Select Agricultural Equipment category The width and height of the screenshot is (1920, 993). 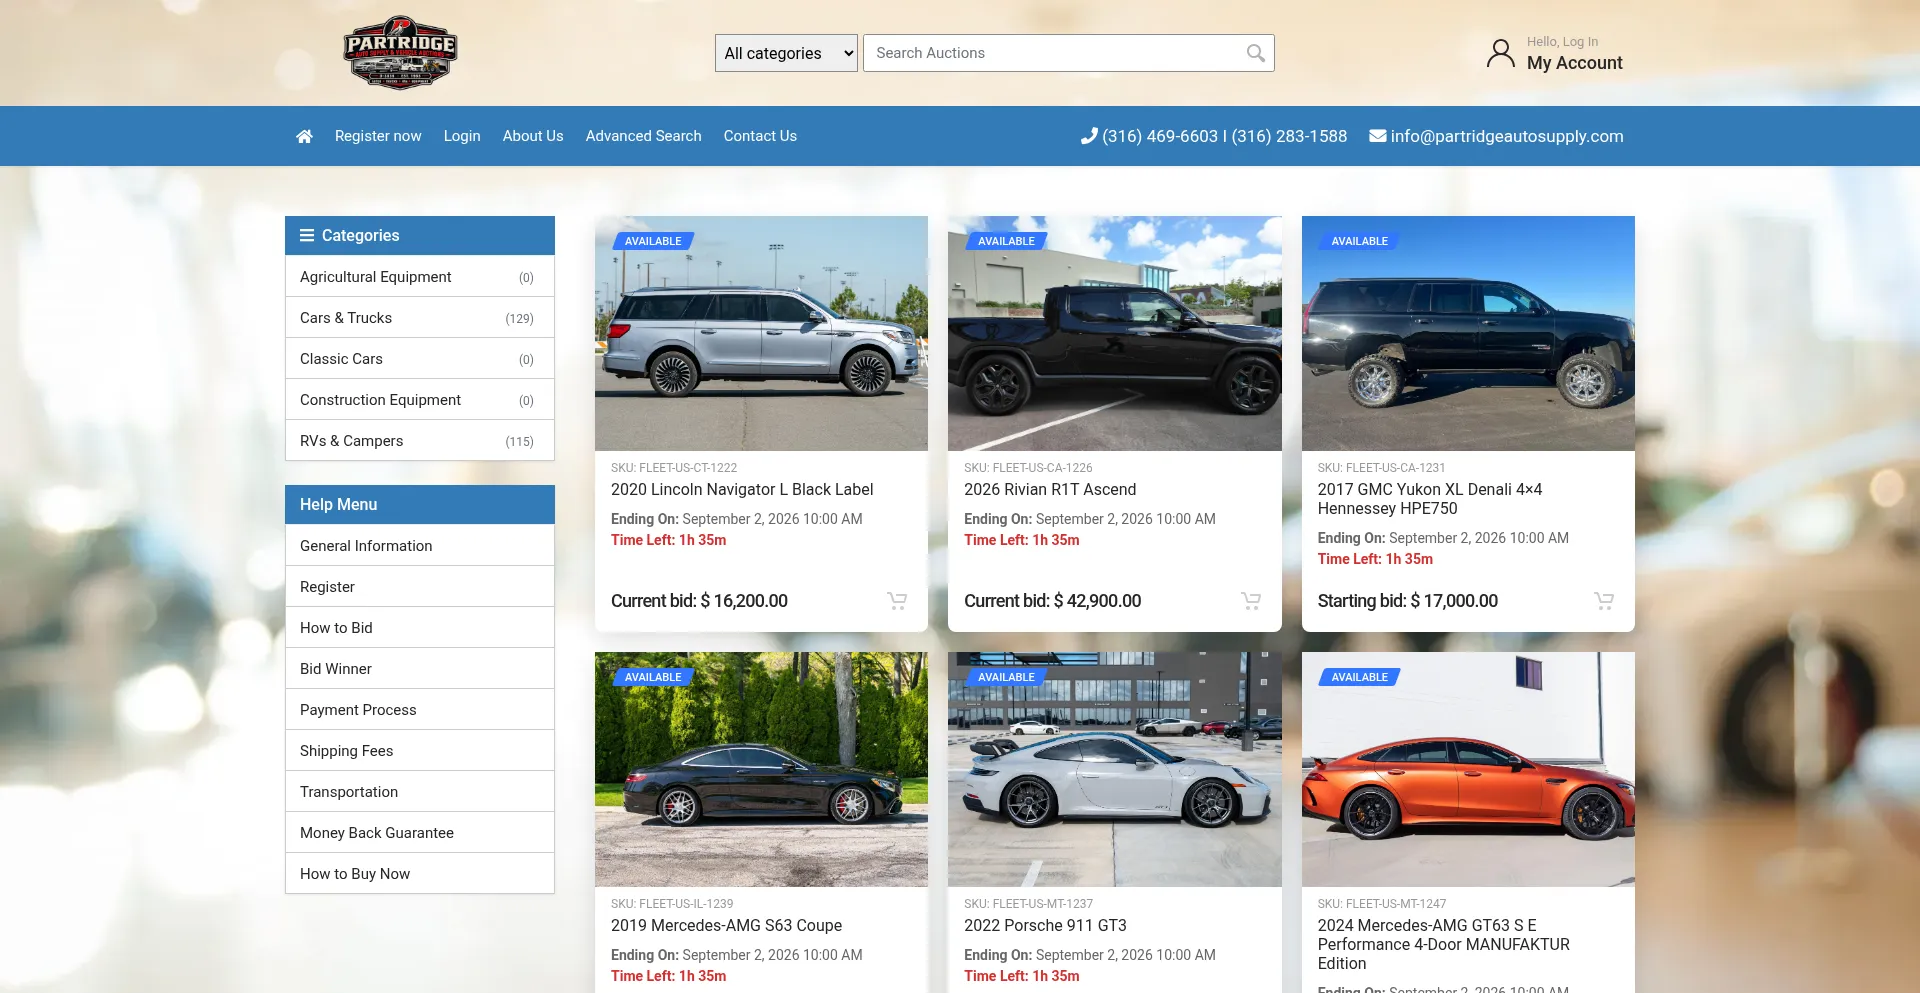pos(420,277)
